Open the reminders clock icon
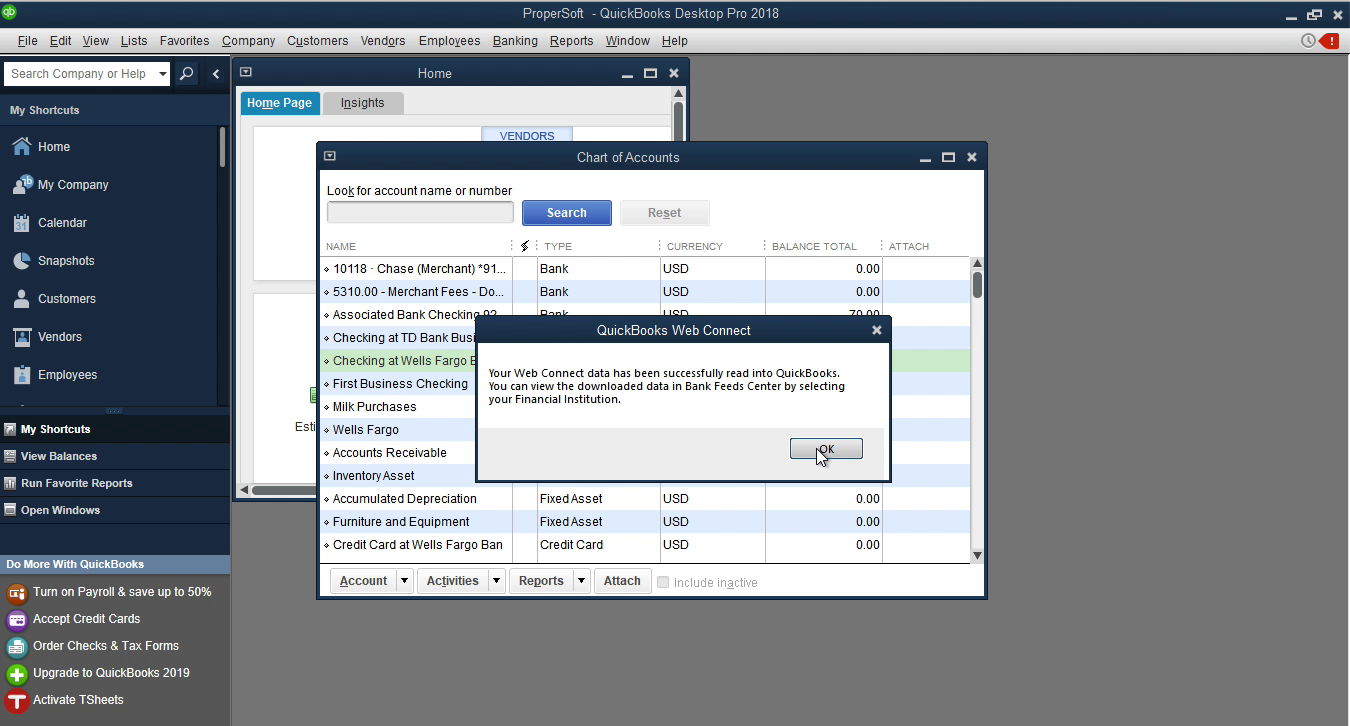 click(1308, 41)
